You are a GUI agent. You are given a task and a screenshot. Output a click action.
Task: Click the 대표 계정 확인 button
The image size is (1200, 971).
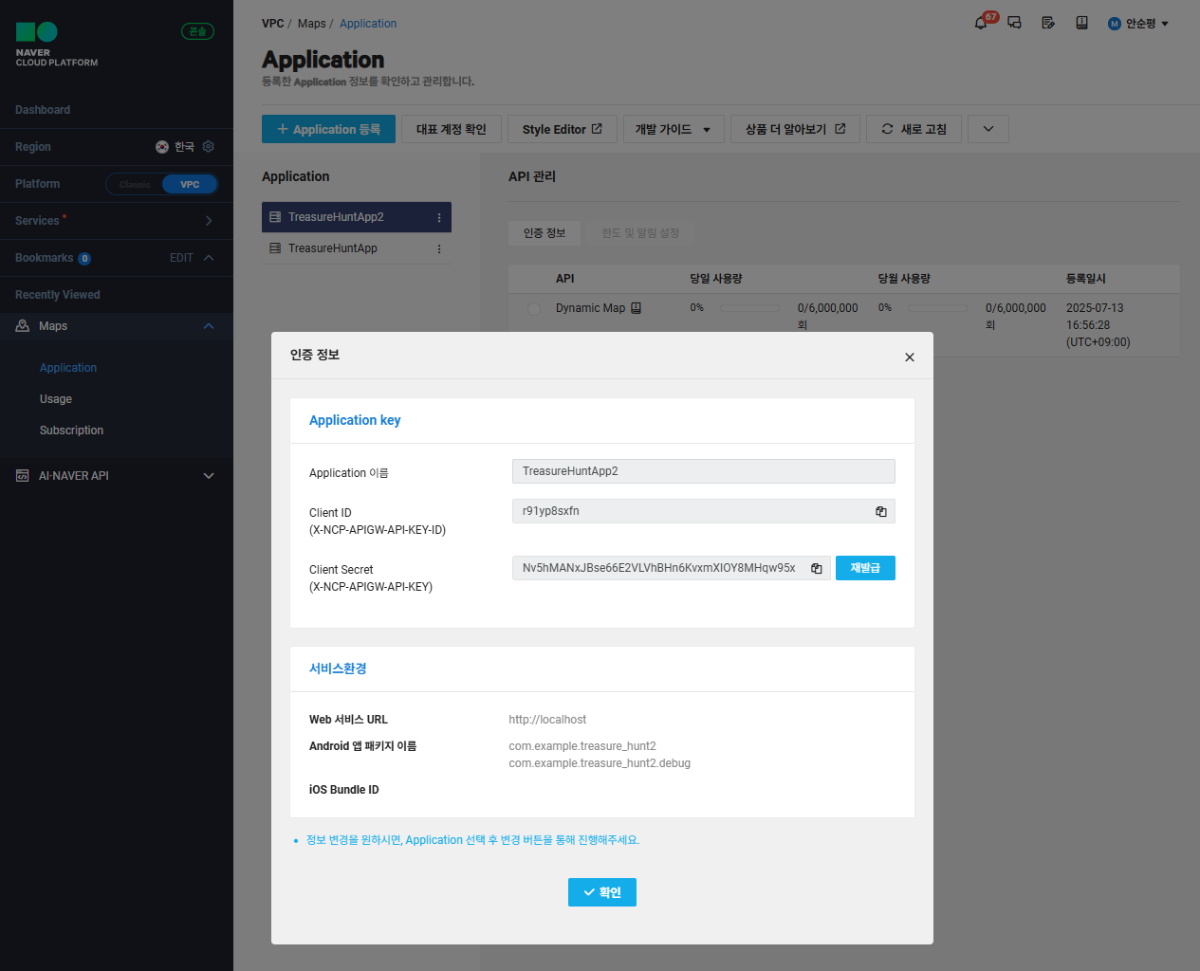coord(451,129)
